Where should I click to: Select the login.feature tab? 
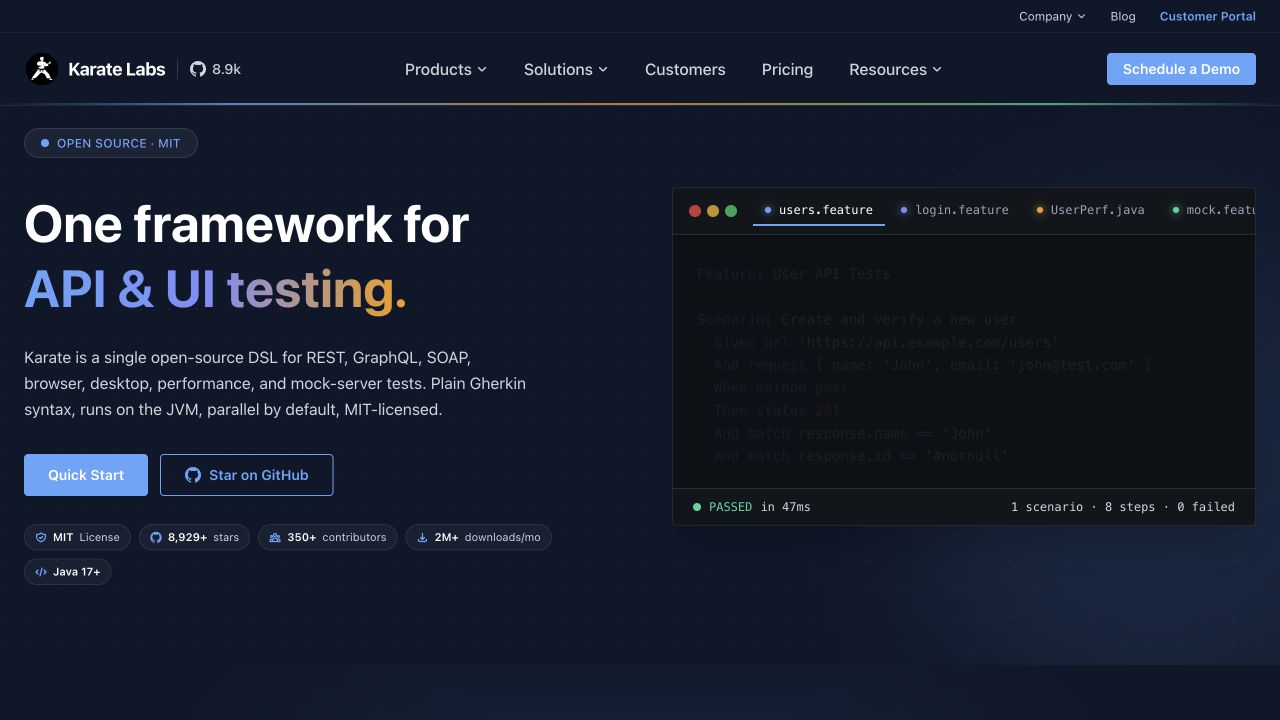click(x=954, y=210)
